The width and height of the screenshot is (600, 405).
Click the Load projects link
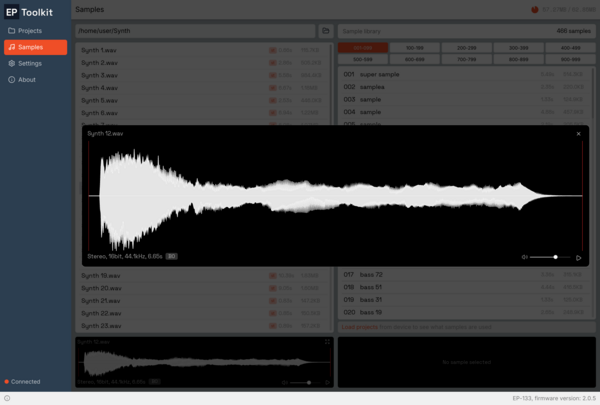pyautogui.click(x=359, y=327)
